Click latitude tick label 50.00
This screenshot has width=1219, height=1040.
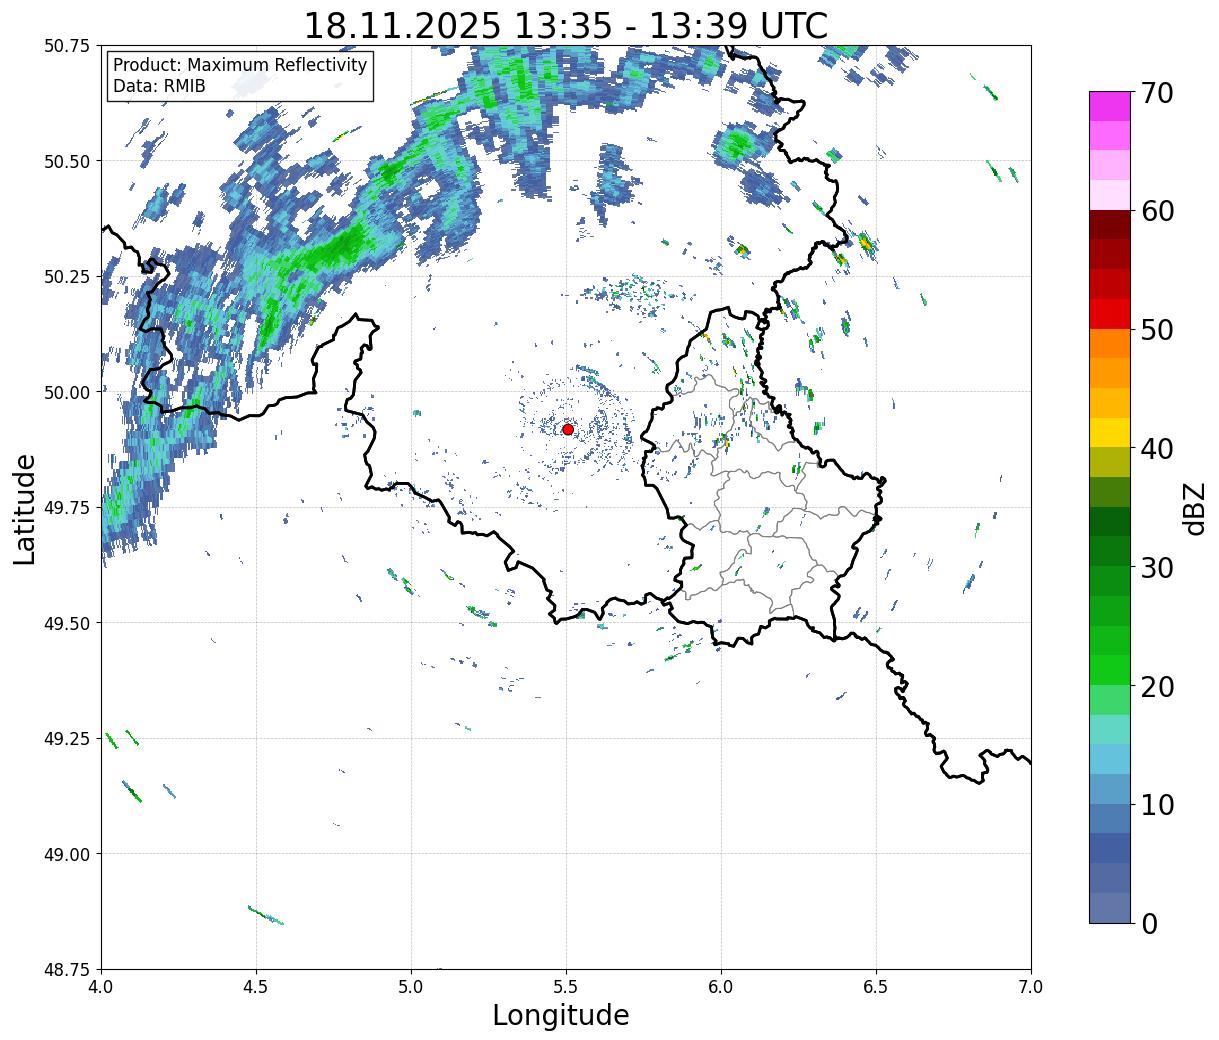[x=67, y=392]
